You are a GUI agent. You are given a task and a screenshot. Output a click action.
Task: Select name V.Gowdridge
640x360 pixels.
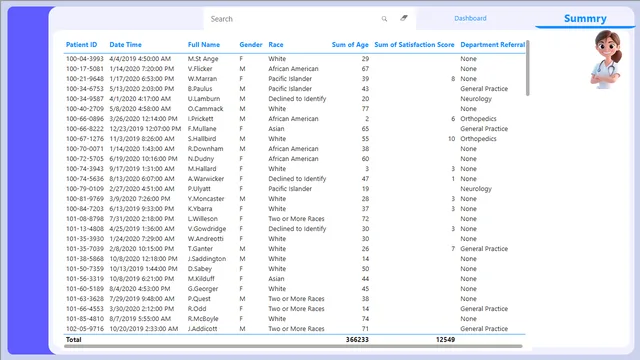[x=207, y=229]
